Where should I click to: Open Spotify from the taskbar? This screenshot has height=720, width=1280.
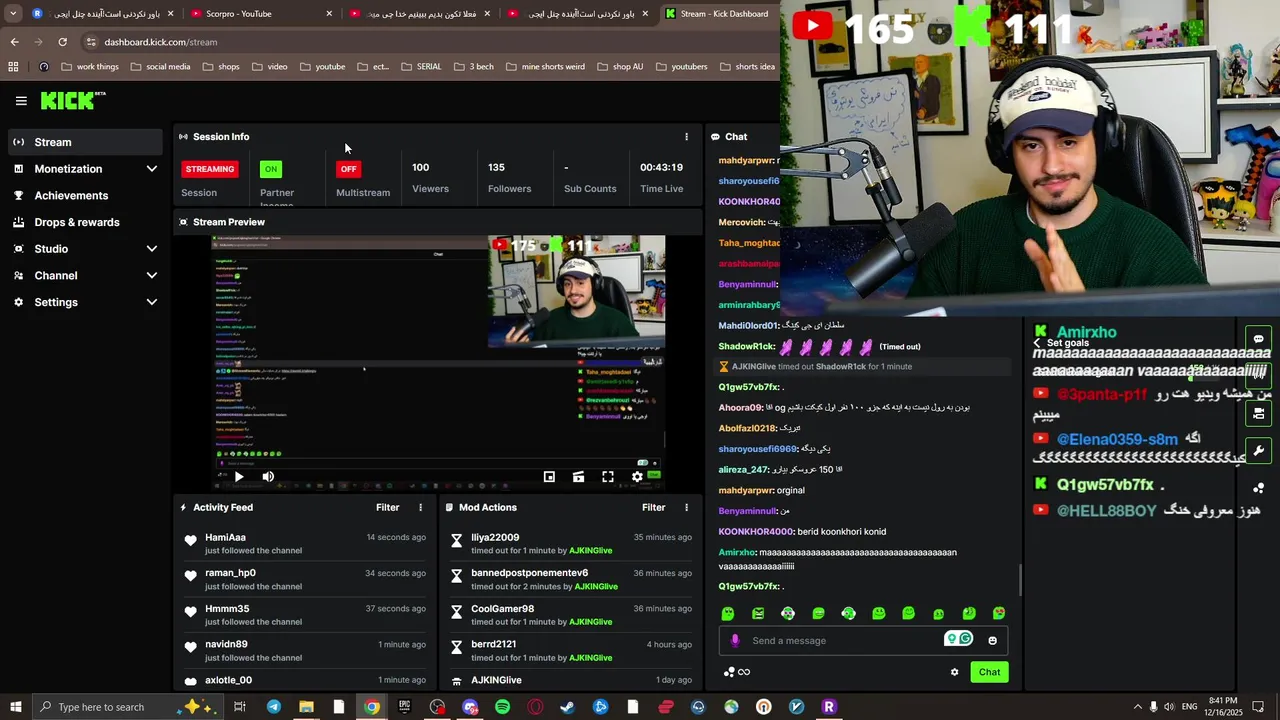502,707
